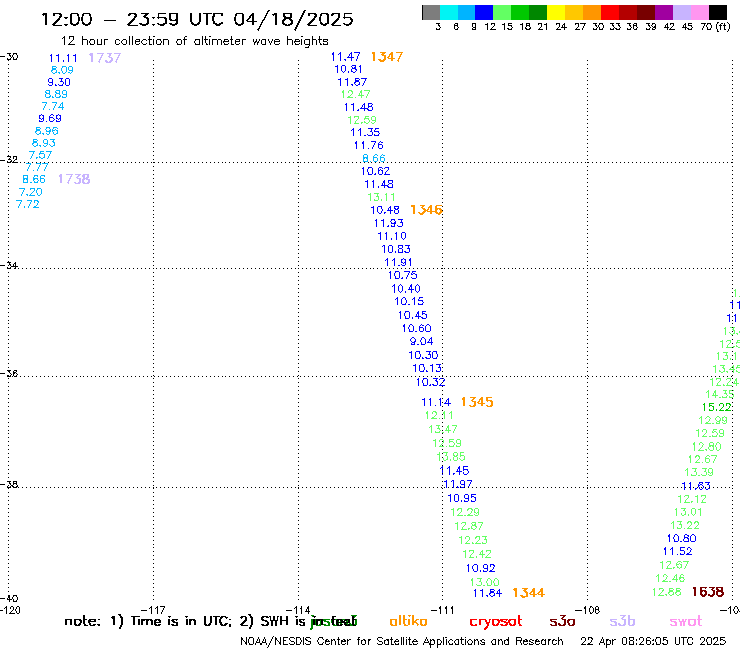Click the wave height value 10.48
Image resolution: width=740 pixels, height=650 pixels.
coord(385,210)
